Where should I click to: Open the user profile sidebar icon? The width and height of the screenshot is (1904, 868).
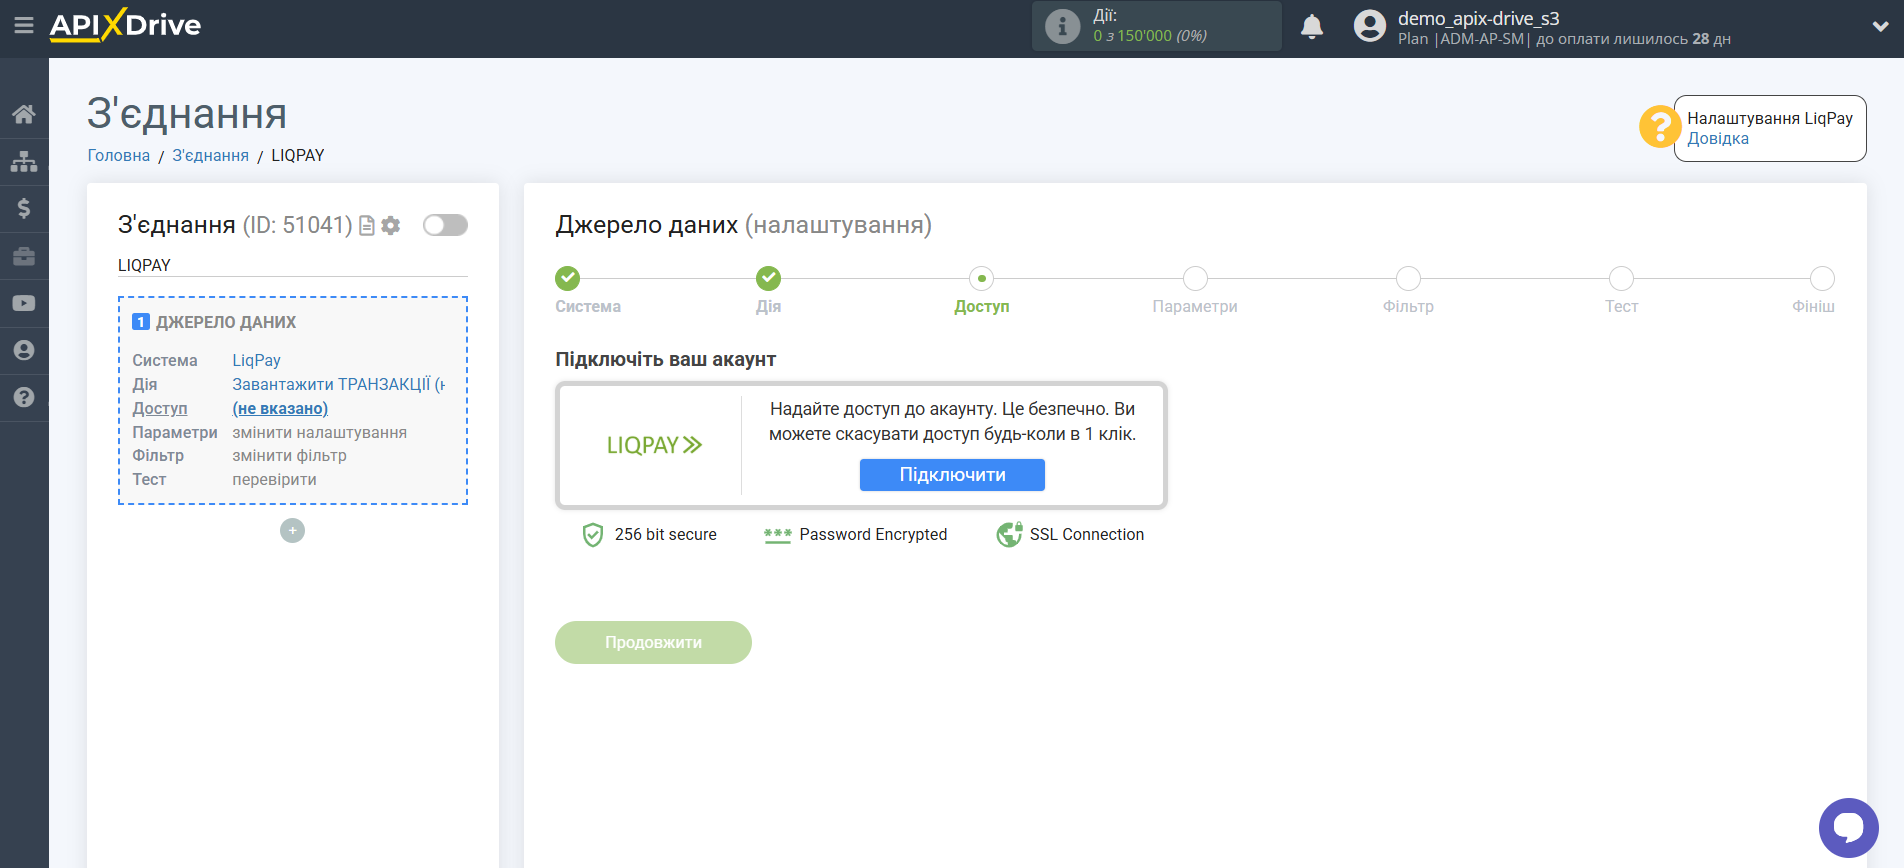[24, 350]
